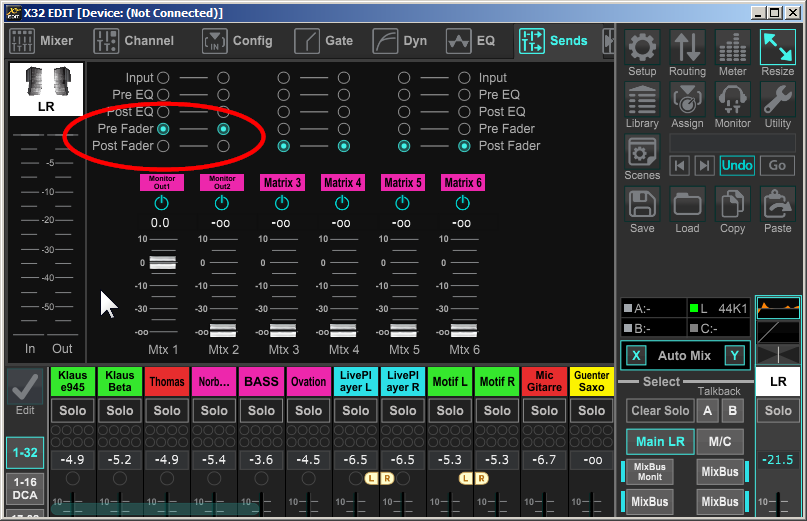Image resolution: width=807 pixels, height=521 pixels.
Task: Select Pre EQ tap for Mtx 5
Action: [x=404, y=95]
